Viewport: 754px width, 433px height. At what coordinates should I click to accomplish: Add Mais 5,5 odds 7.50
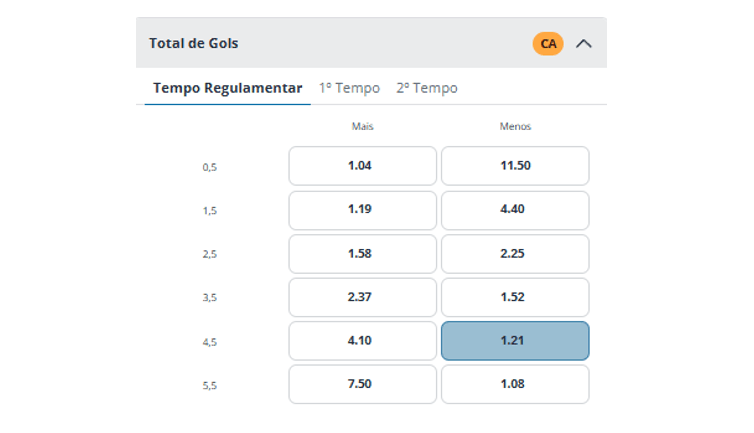coord(362,384)
